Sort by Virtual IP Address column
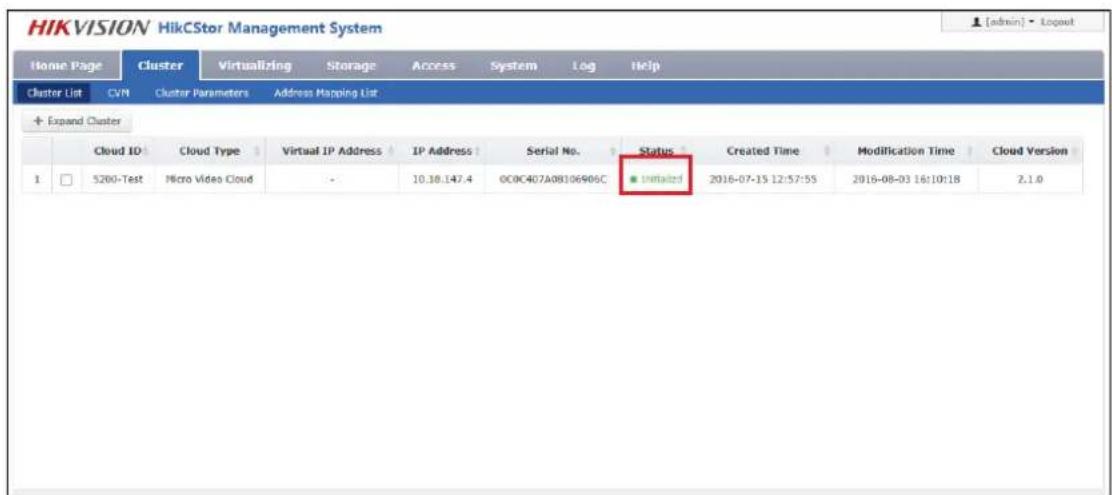The width and height of the screenshot is (1112, 495). point(332,151)
